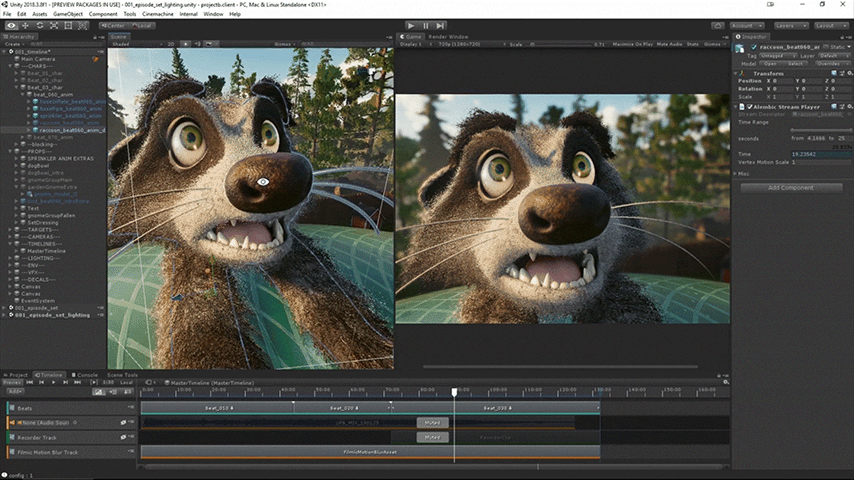The width and height of the screenshot is (854, 480).
Task: Toggle the Static checkbox in Inspector
Action: [x=826, y=47]
